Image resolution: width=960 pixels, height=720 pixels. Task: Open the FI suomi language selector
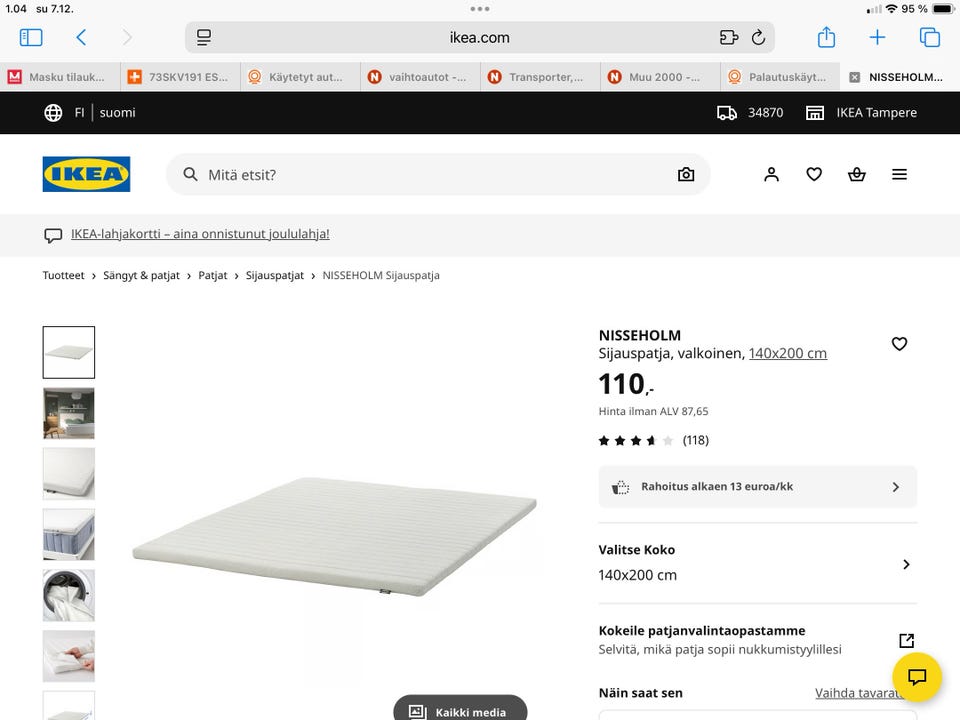tap(90, 113)
